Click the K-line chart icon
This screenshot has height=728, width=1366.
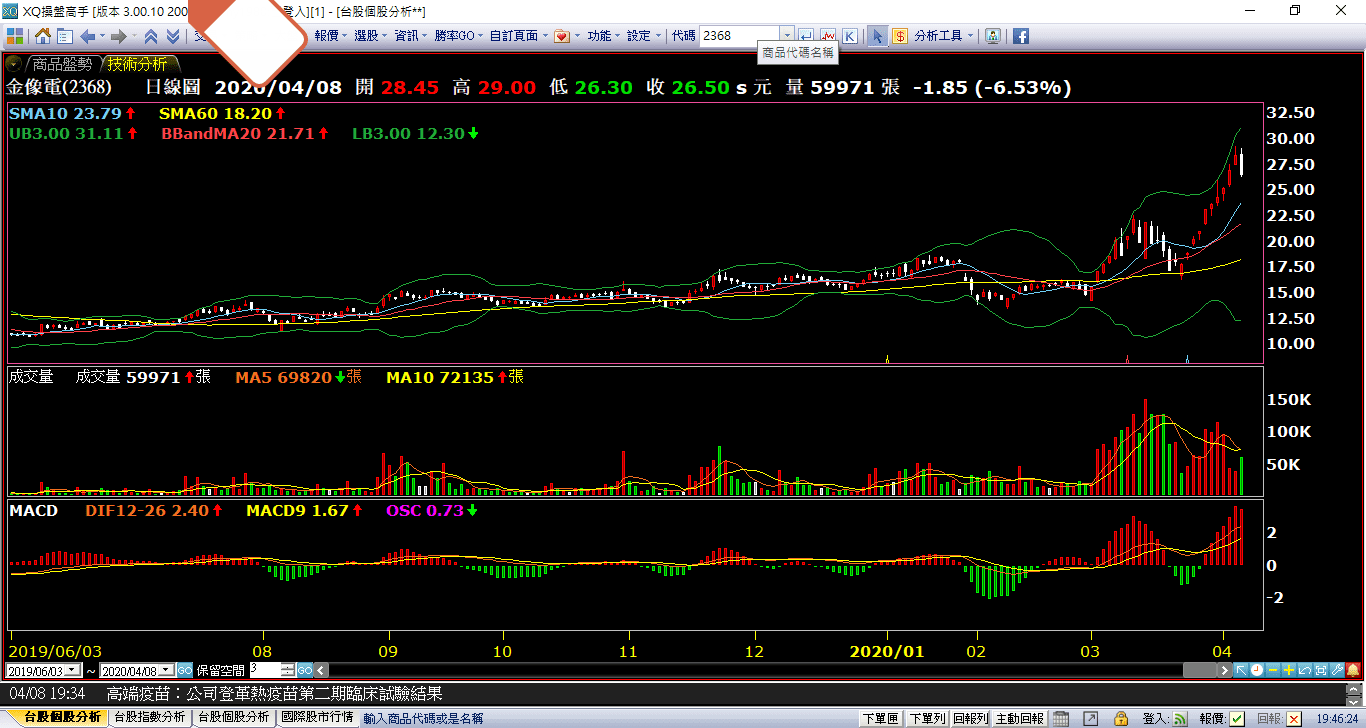click(849, 36)
